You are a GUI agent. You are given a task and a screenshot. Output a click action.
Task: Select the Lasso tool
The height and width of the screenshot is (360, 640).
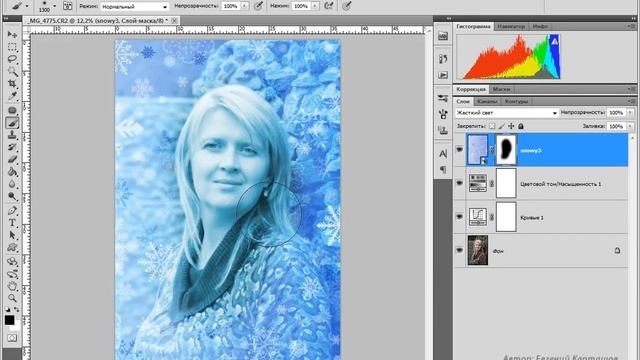(12, 59)
